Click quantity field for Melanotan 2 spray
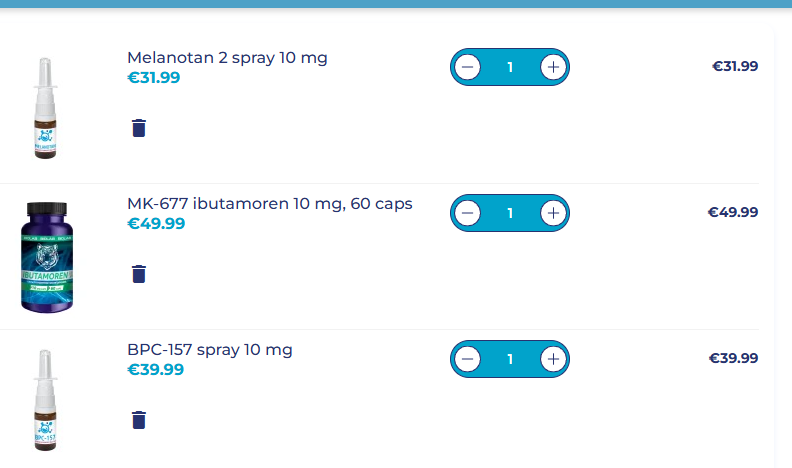 coord(510,67)
